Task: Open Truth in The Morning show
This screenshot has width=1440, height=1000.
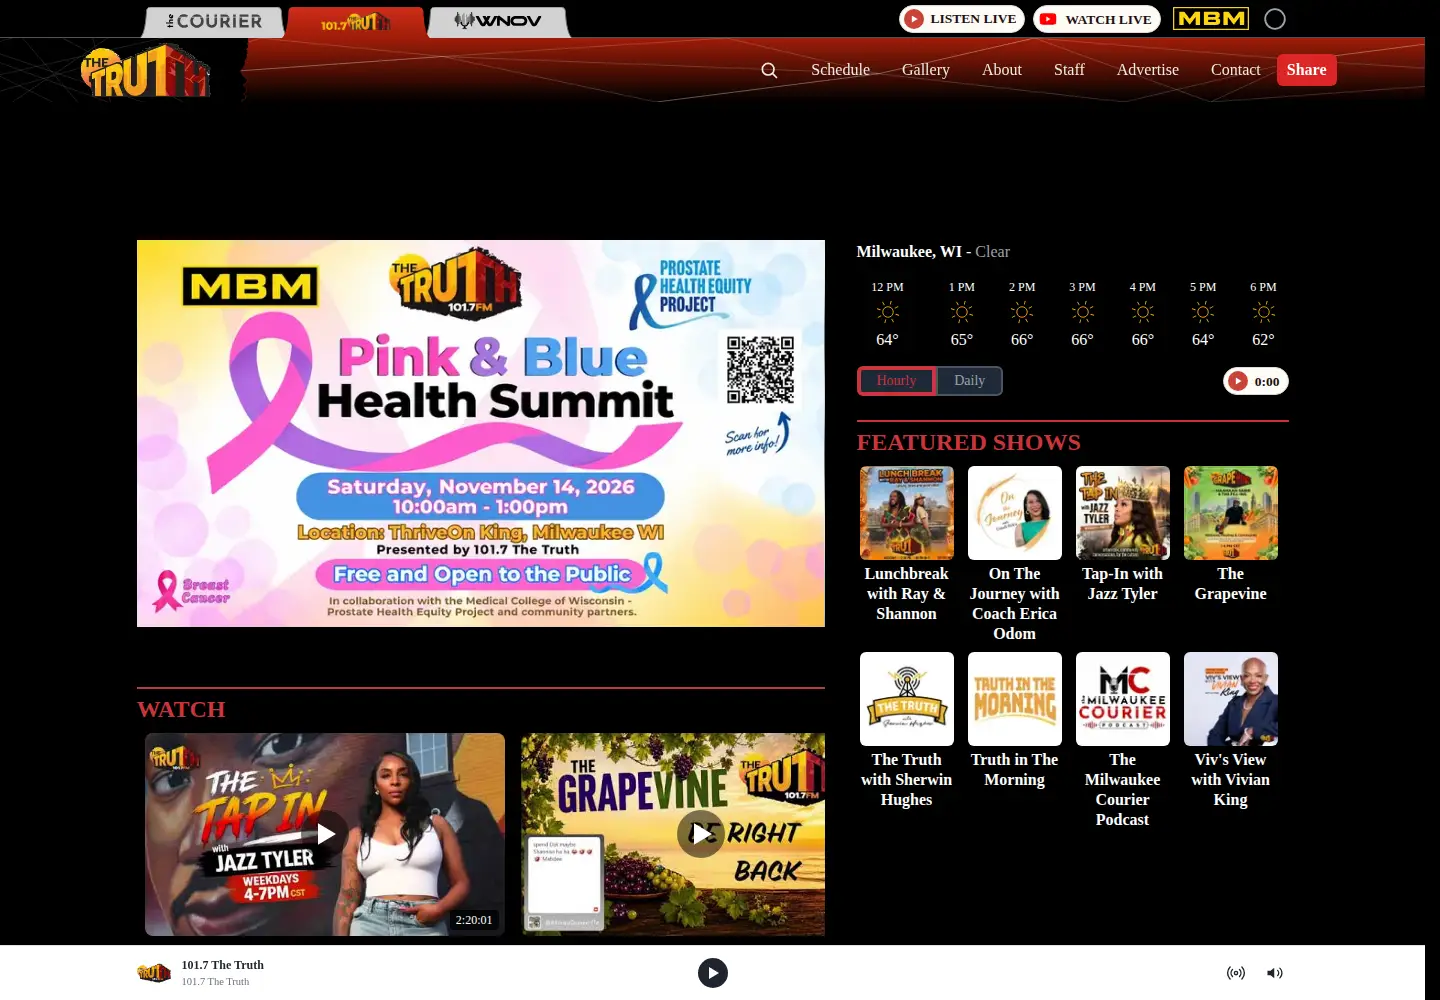Action: click(1015, 720)
